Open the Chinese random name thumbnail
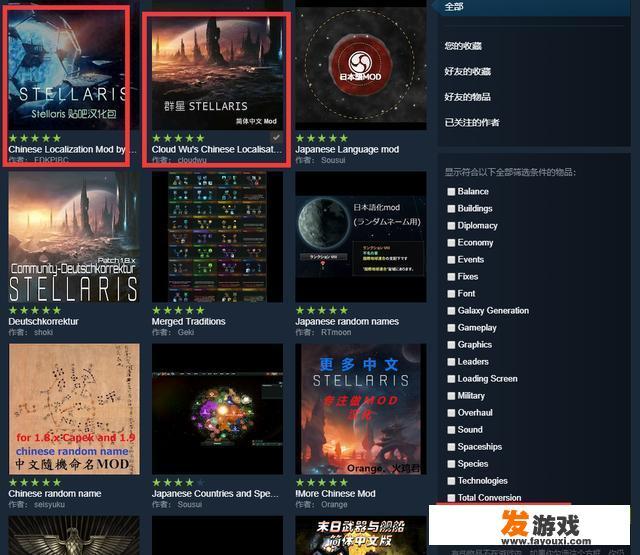 [74, 409]
